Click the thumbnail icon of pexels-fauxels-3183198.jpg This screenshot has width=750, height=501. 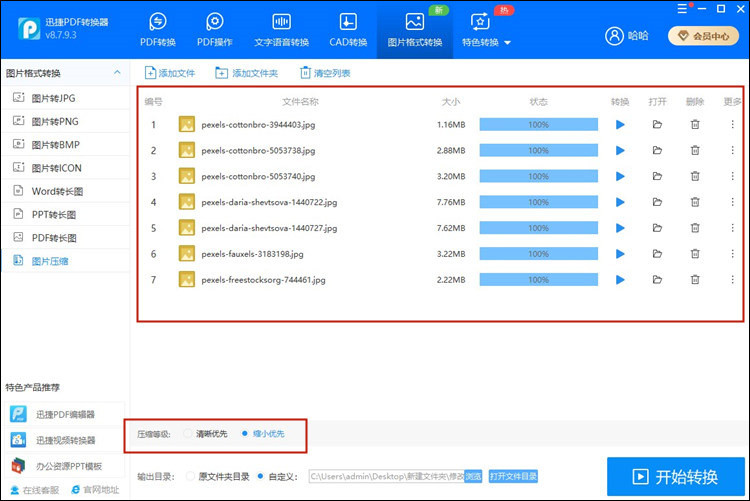point(186,254)
